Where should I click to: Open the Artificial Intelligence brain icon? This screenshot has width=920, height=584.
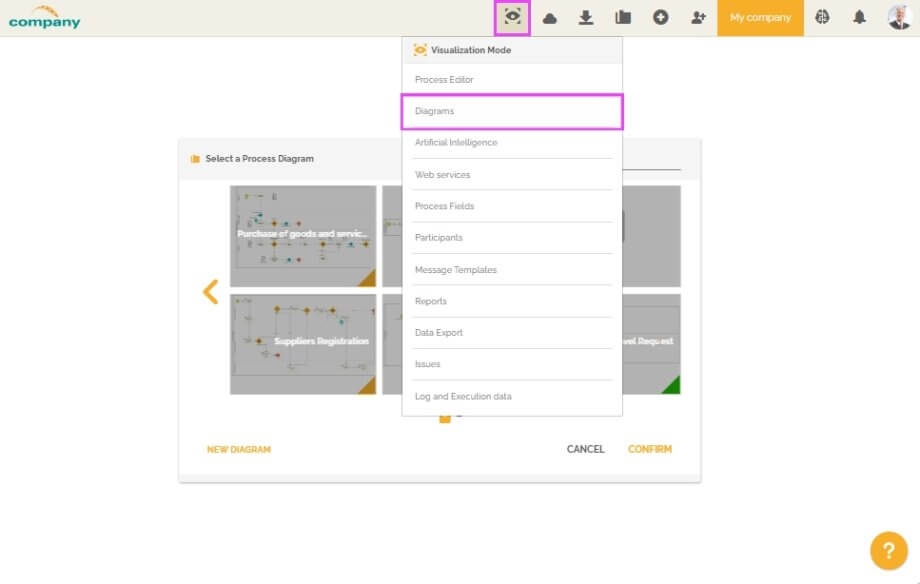[x=822, y=17]
